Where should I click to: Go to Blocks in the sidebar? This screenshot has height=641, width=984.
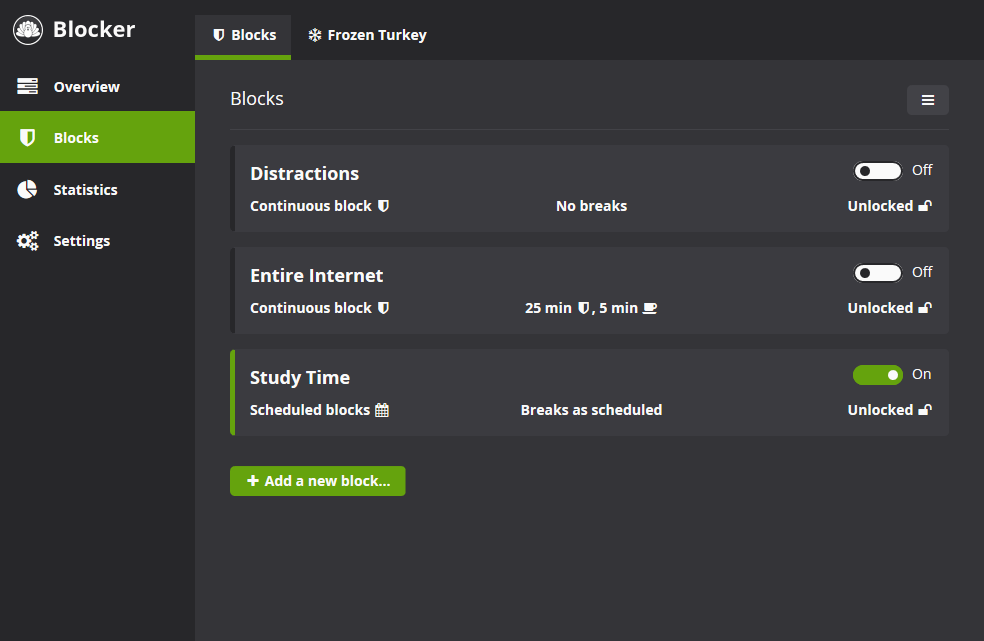(x=97, y=137)
